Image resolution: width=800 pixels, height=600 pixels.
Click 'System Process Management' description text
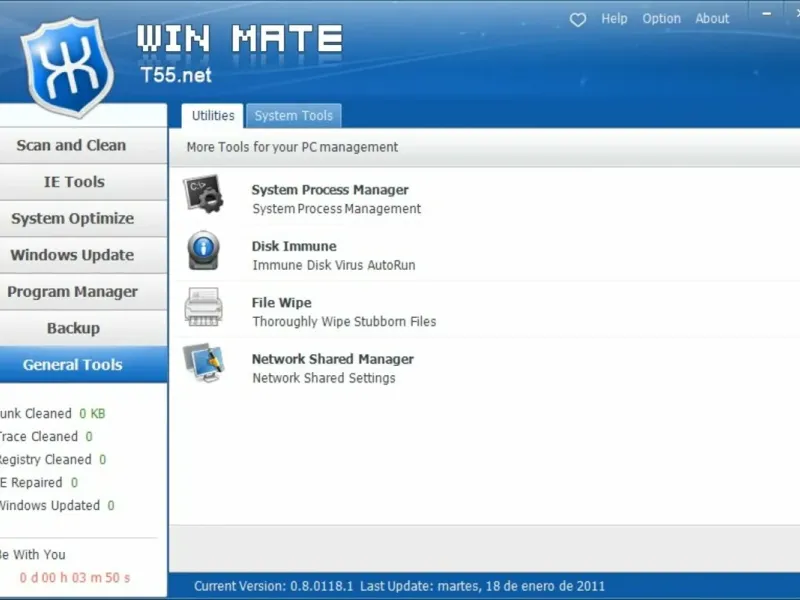click(337, 209)
